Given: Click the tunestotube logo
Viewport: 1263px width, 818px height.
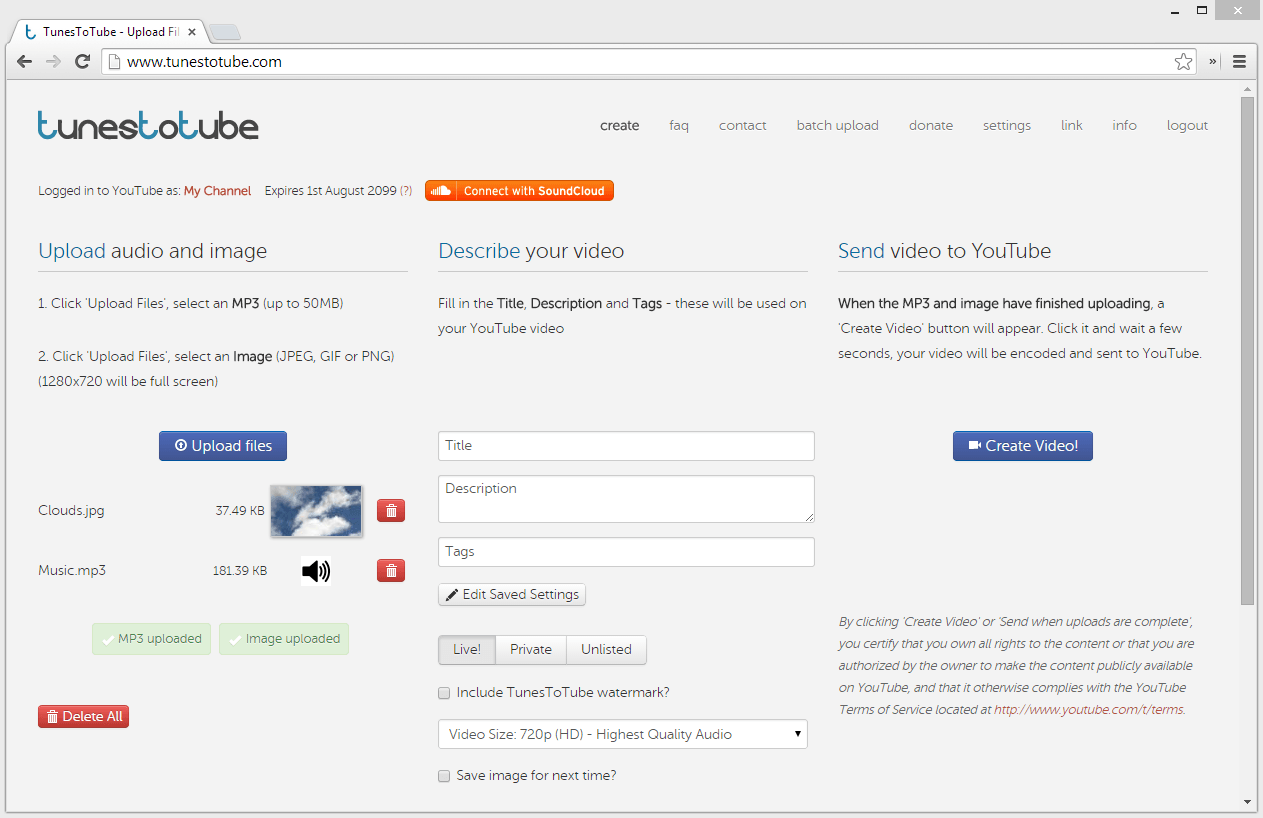Looking at the screenshot, I should click(148, 125).
